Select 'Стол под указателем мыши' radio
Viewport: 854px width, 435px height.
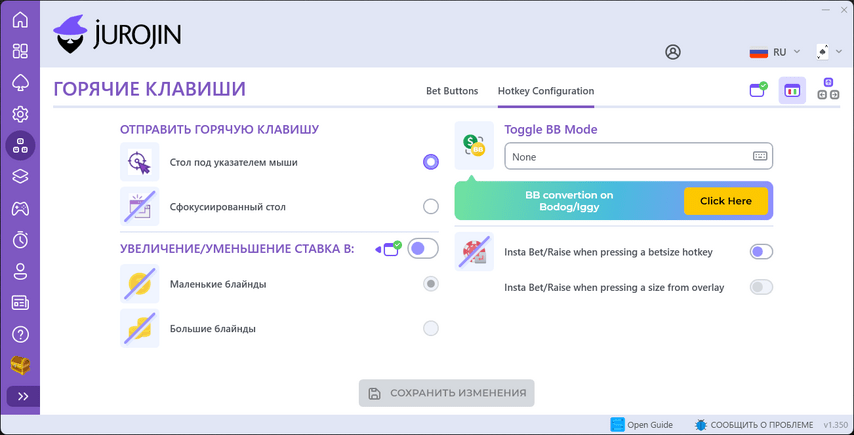(x=431, y=162)
